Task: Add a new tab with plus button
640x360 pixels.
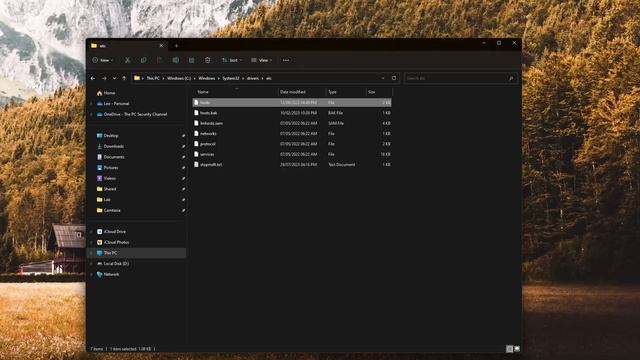Action: coord(176,46)
